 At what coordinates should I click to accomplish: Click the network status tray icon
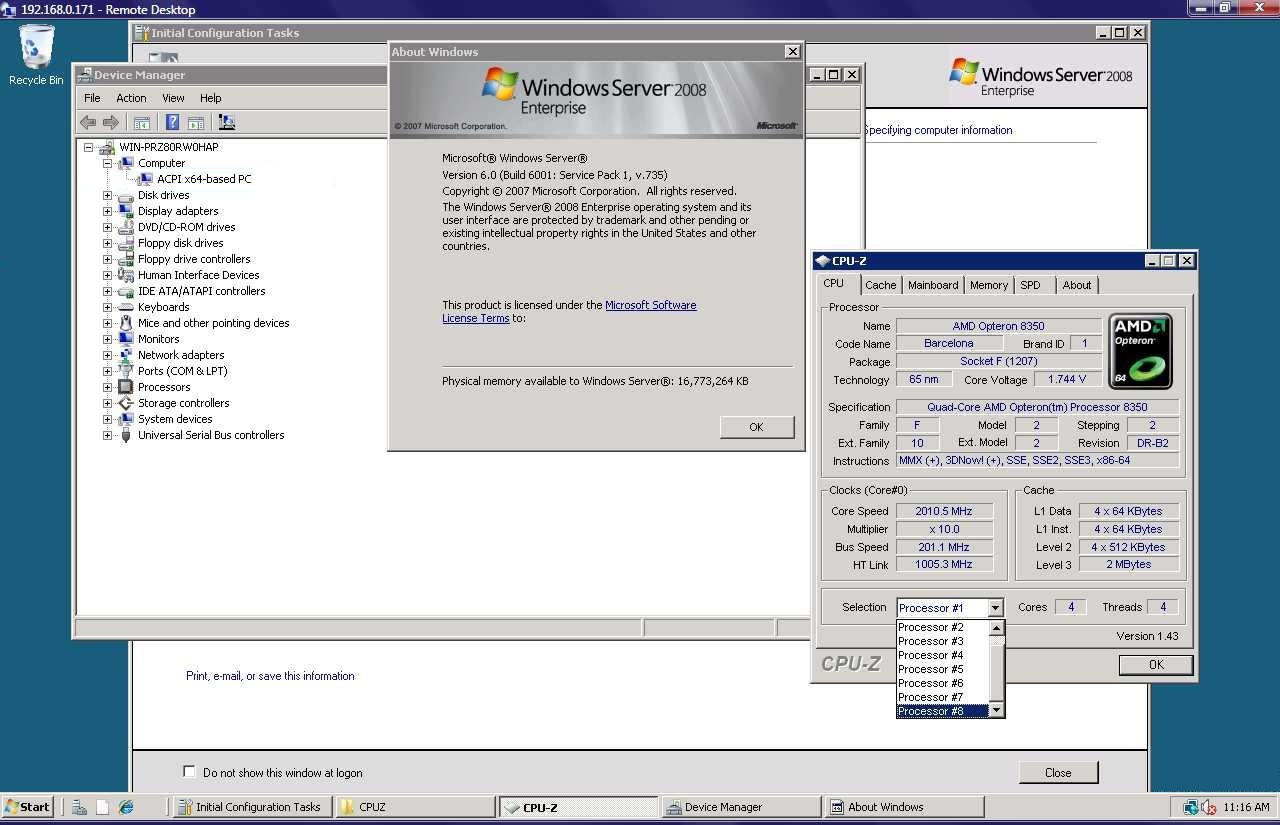(x=1191, y=807)
